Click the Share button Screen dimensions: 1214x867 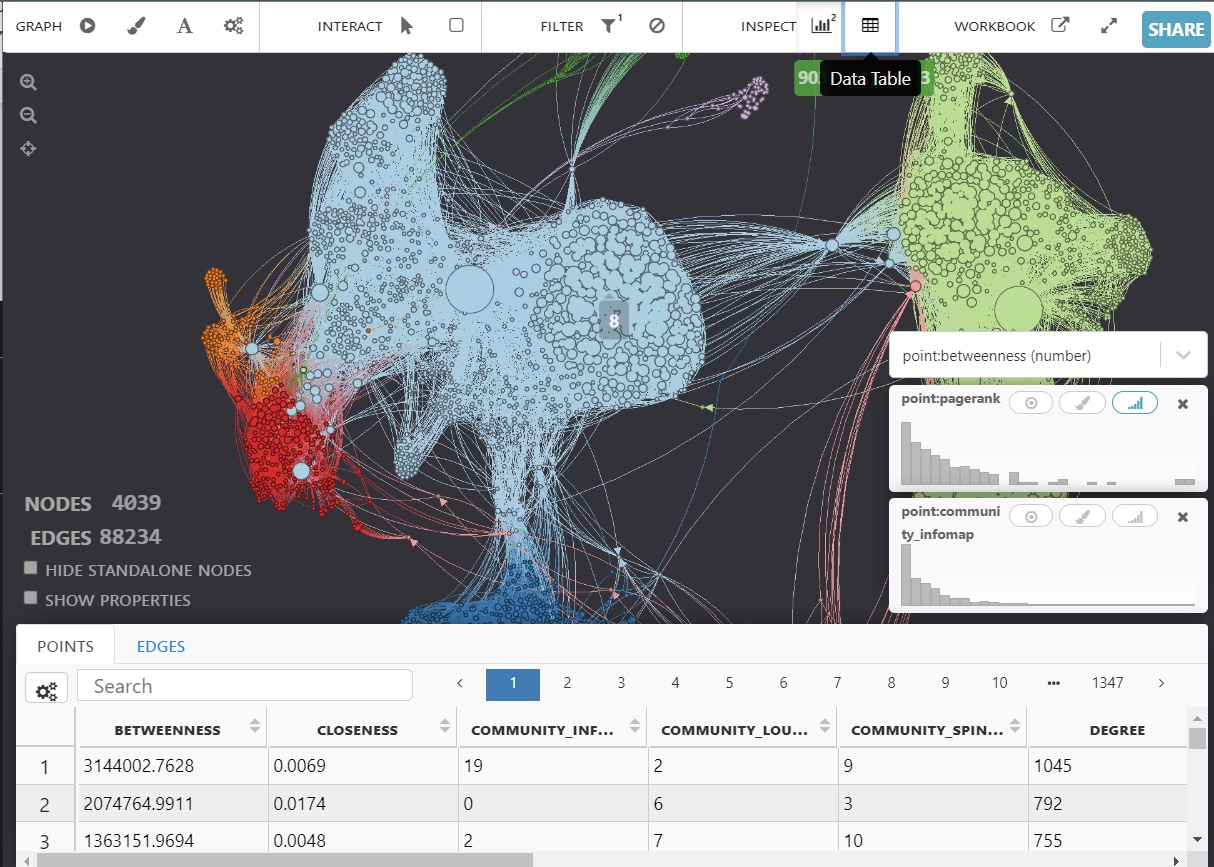pyautogui.click(x=1176, y=29)
